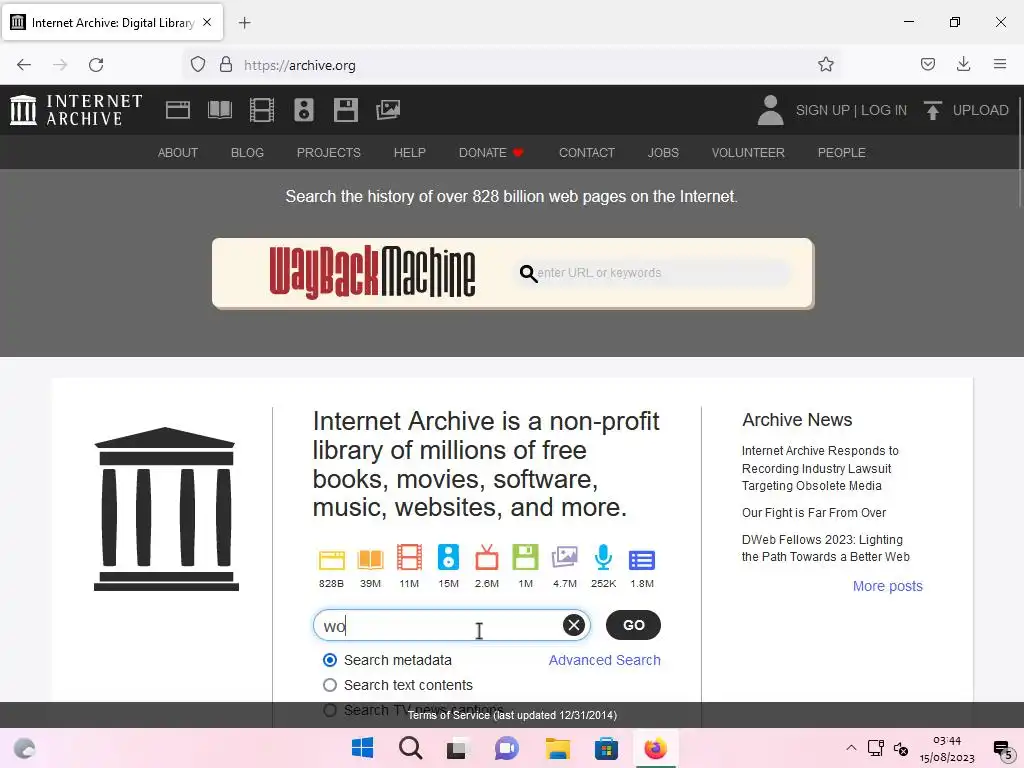Click the Save to Pocket icon
Viewport: 1024px width, 768px height.
tap(927, 64)
